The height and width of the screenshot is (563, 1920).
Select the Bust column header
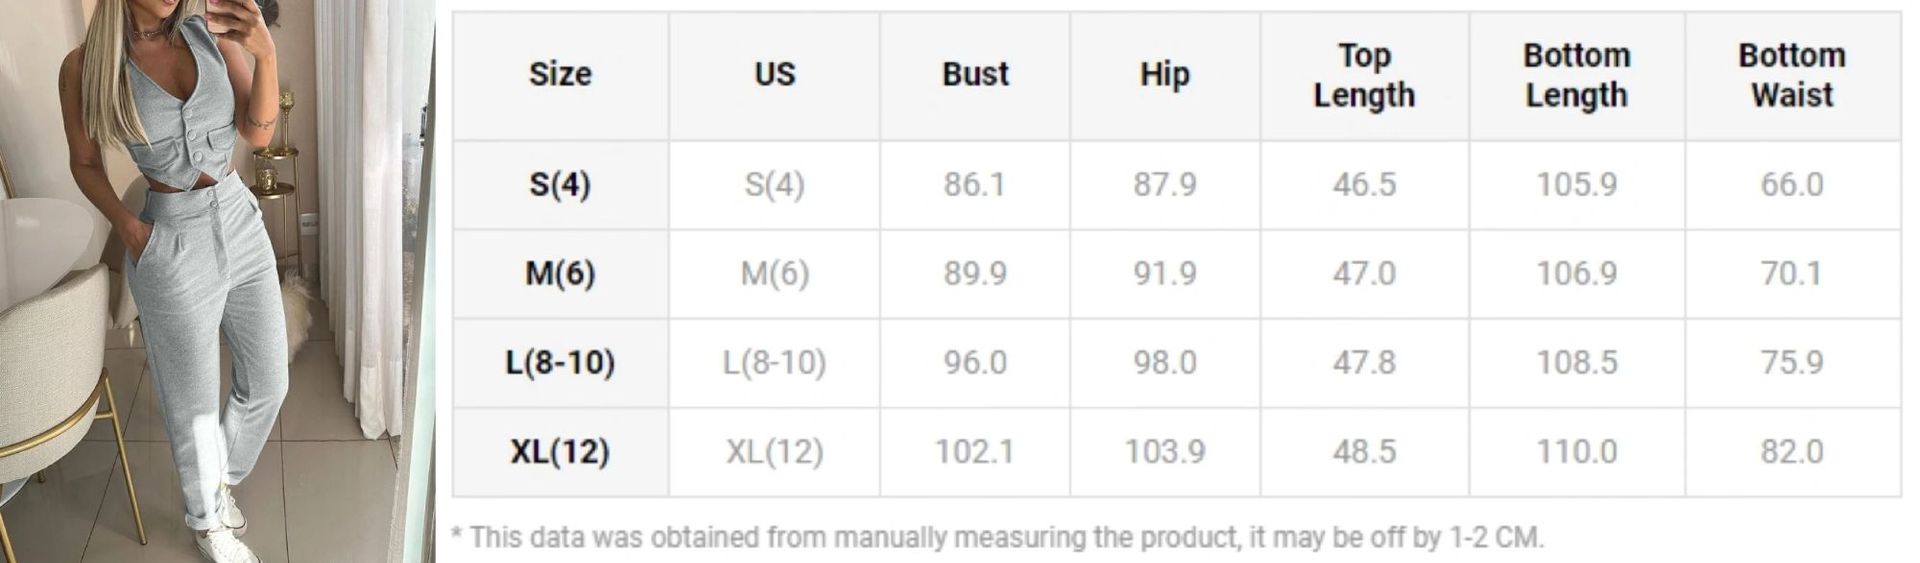pos(975,75)
